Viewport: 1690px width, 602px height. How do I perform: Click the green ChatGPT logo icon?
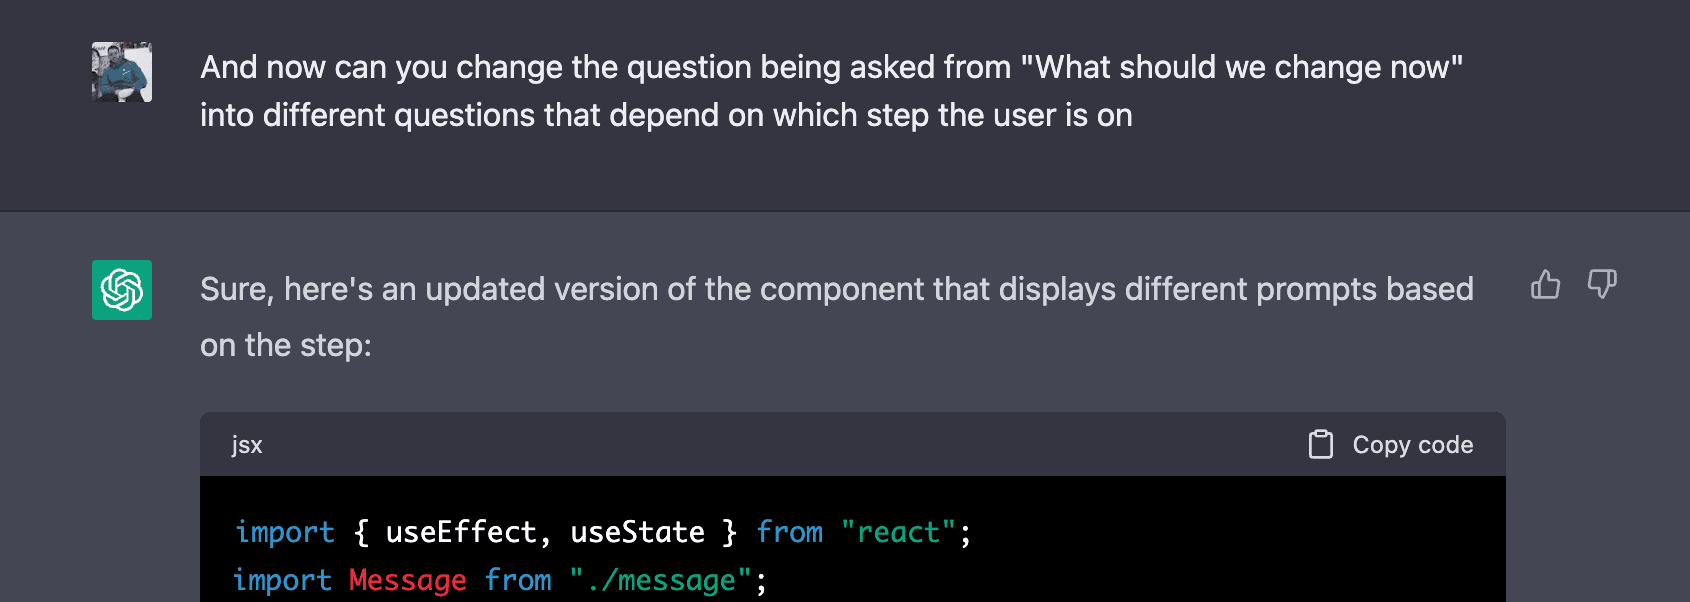pos(122,290)
